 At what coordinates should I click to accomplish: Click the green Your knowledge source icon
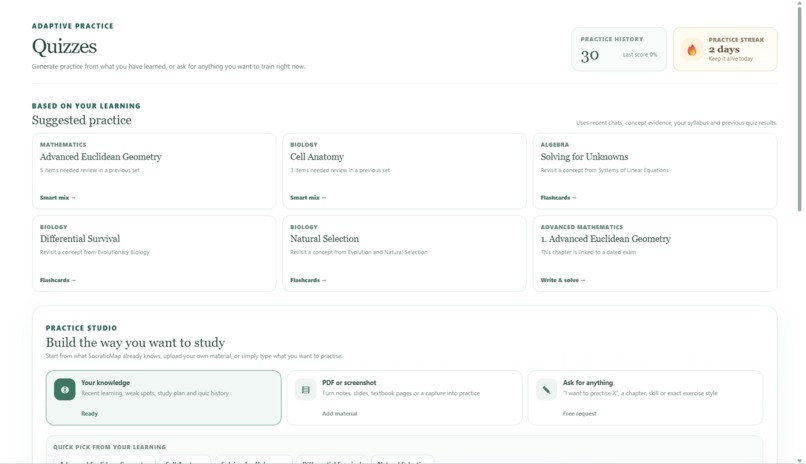pos(65,389)
